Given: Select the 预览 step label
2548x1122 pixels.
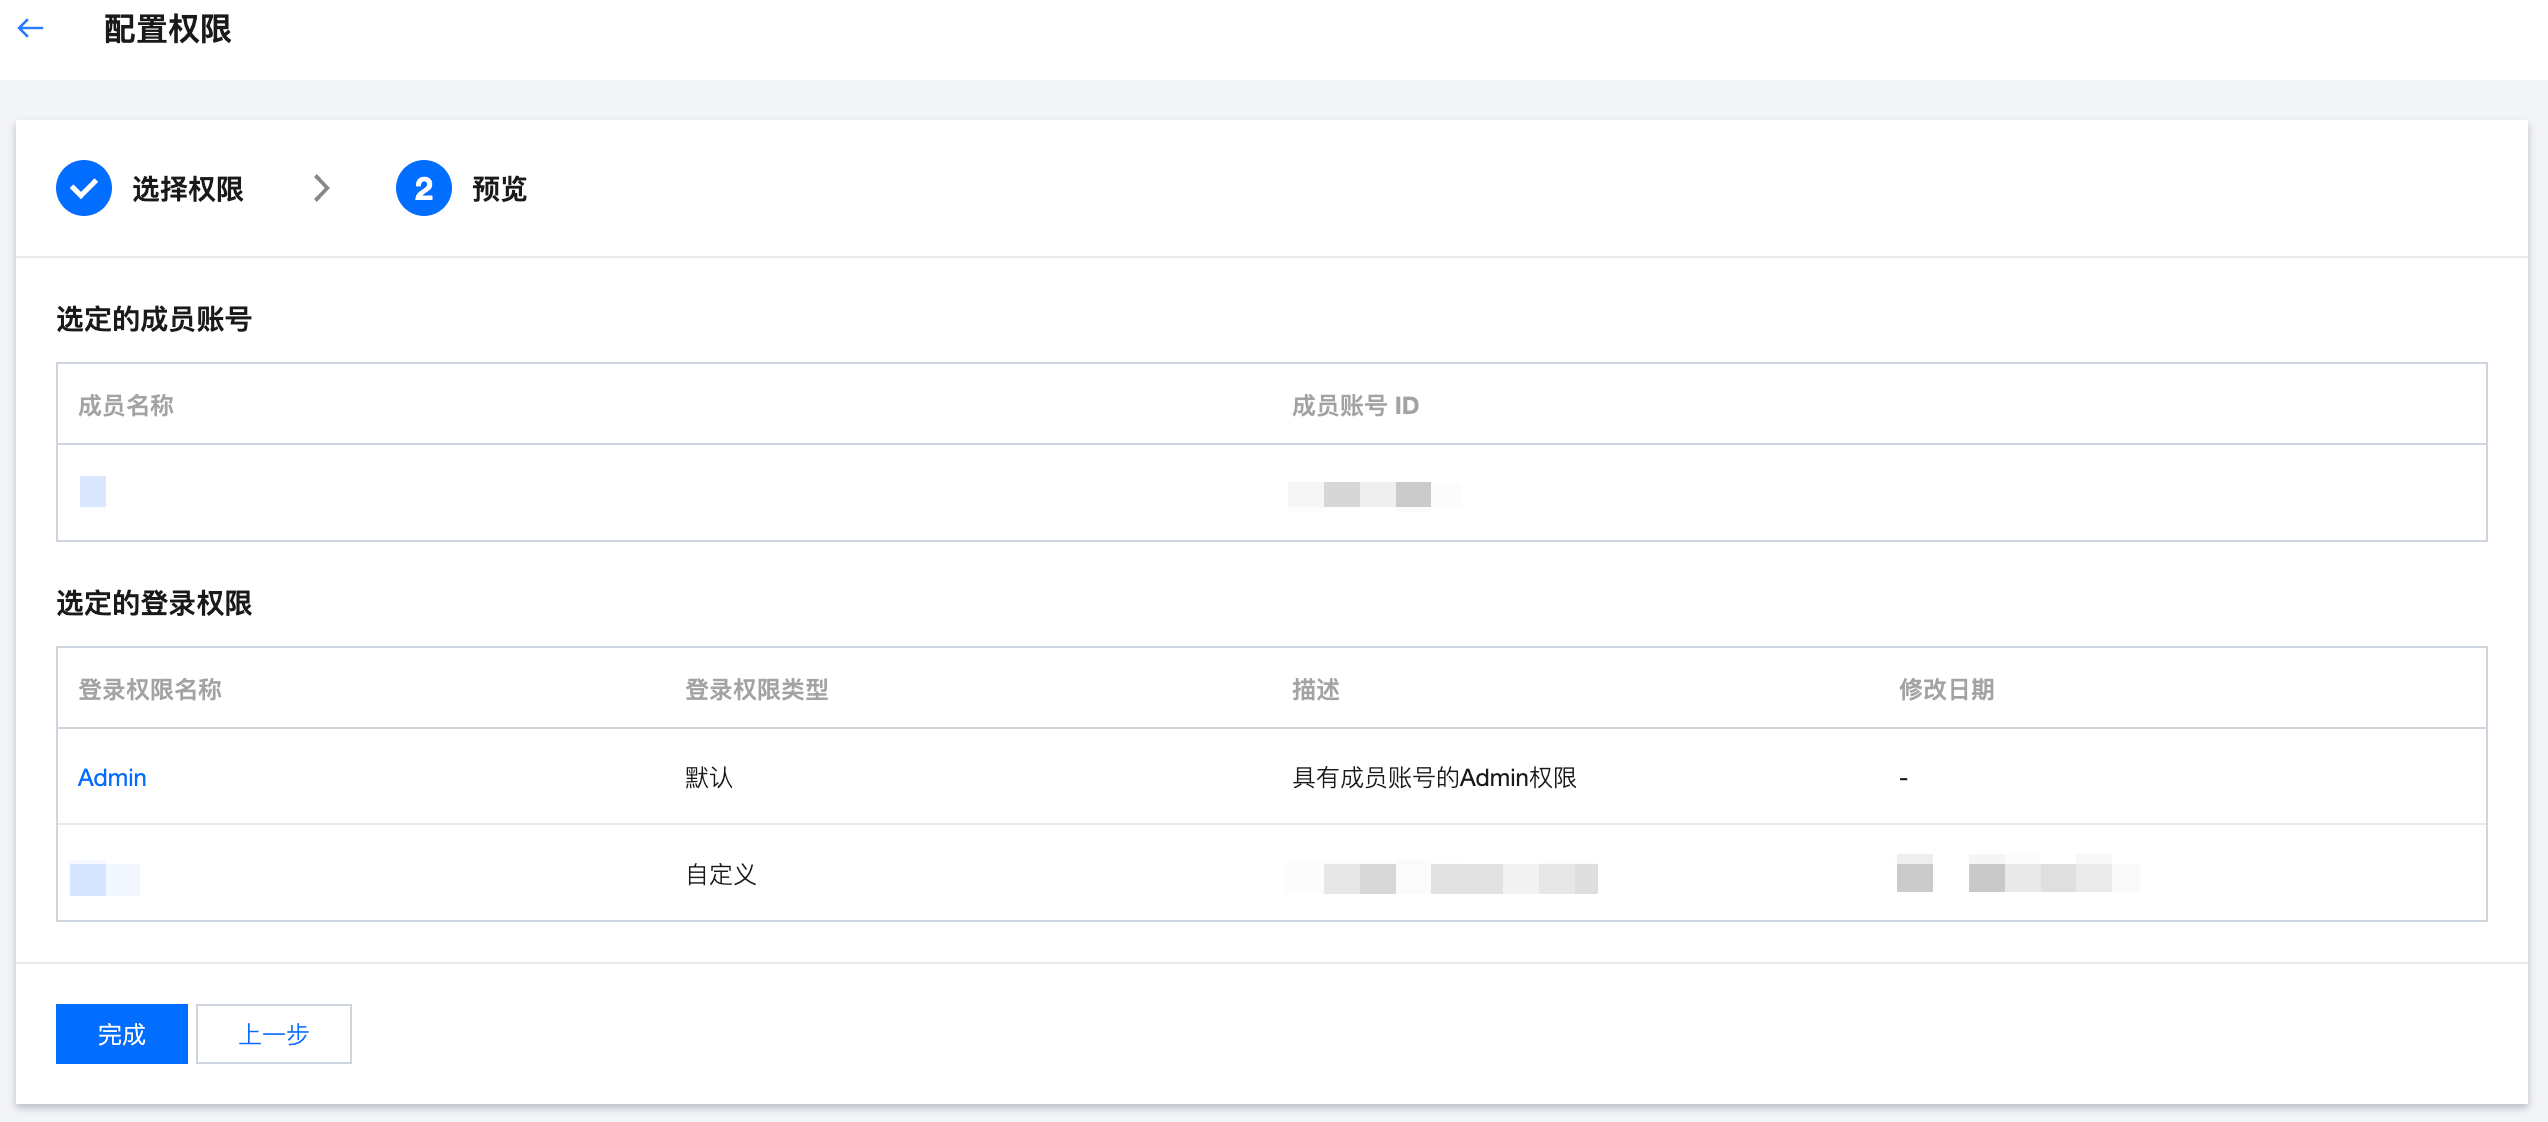Looking at the screenshot, I should pos(499,189).
